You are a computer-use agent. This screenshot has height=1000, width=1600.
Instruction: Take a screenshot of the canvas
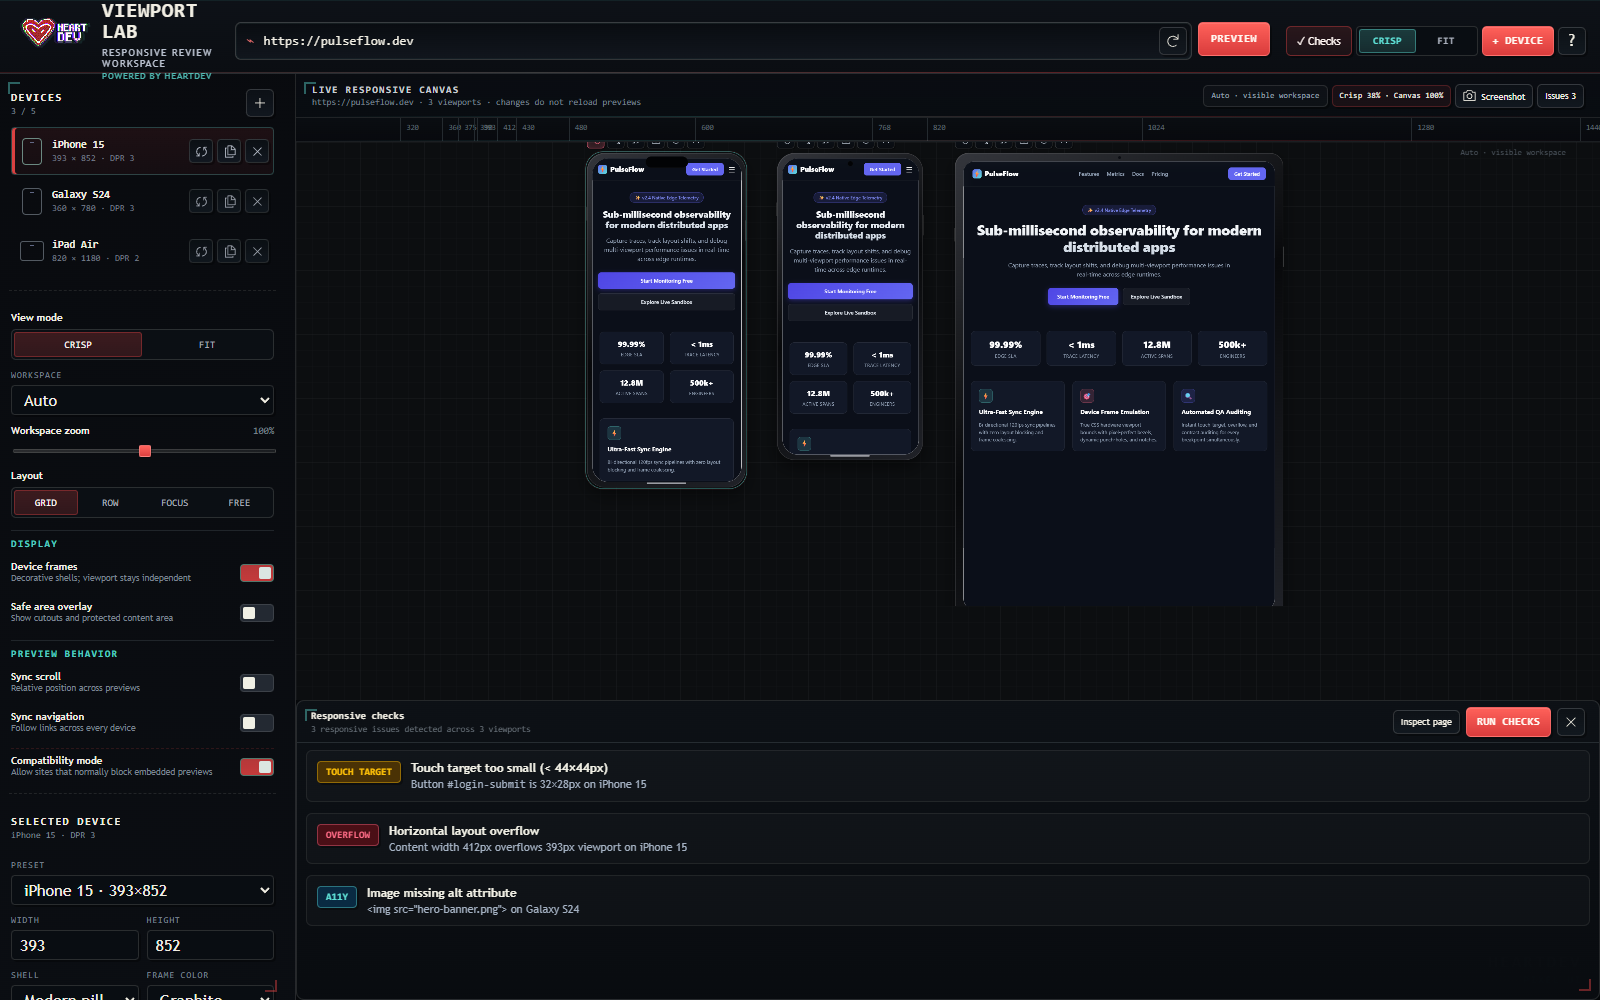1494,96
